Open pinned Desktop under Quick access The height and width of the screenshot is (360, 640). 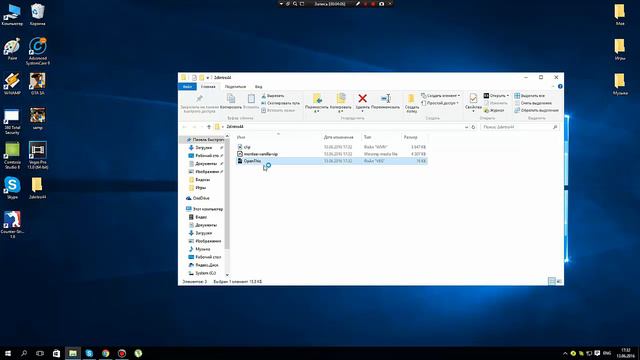point(206,156)
